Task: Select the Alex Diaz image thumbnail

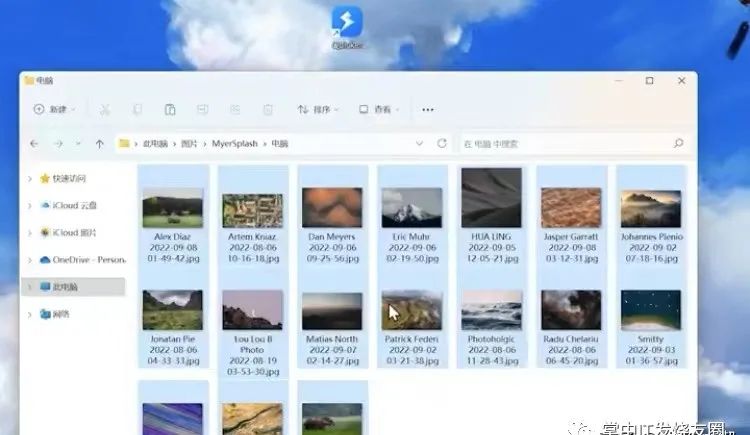Action: (x=173, y=208)
